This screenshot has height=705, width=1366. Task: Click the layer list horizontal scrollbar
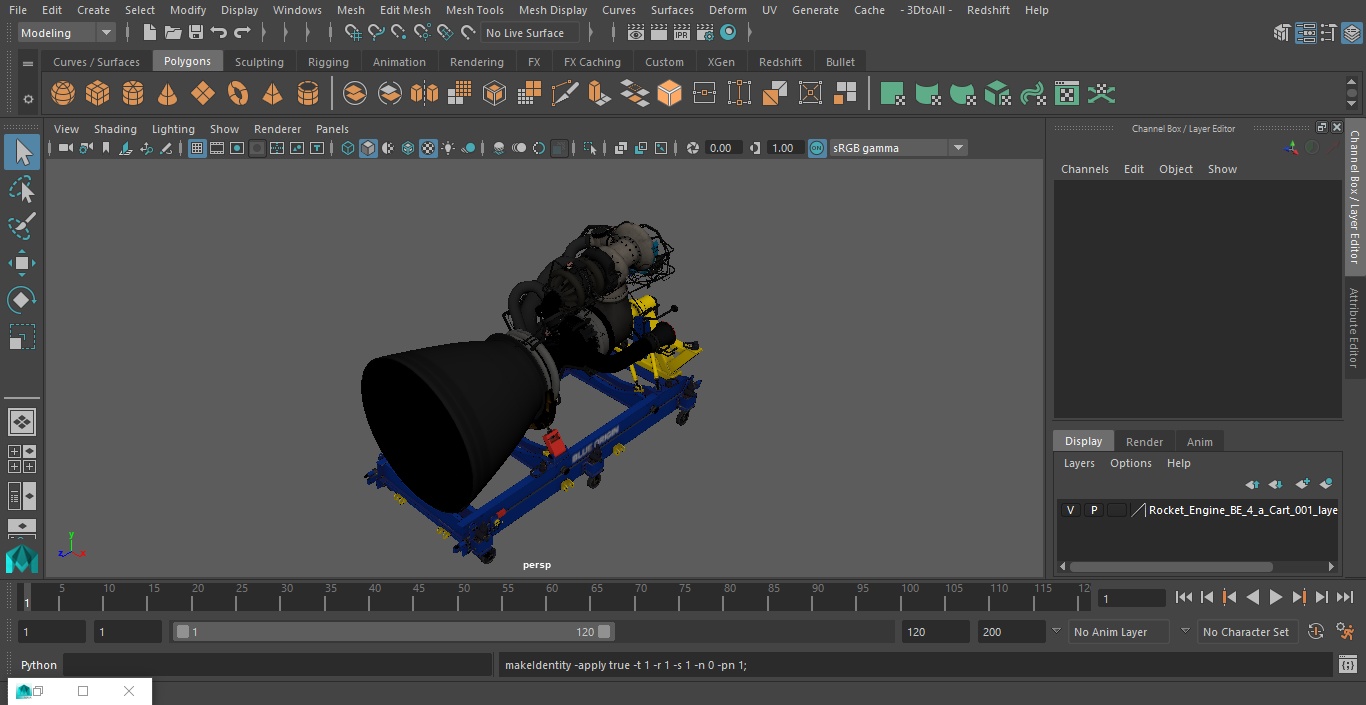[1171, 566]
